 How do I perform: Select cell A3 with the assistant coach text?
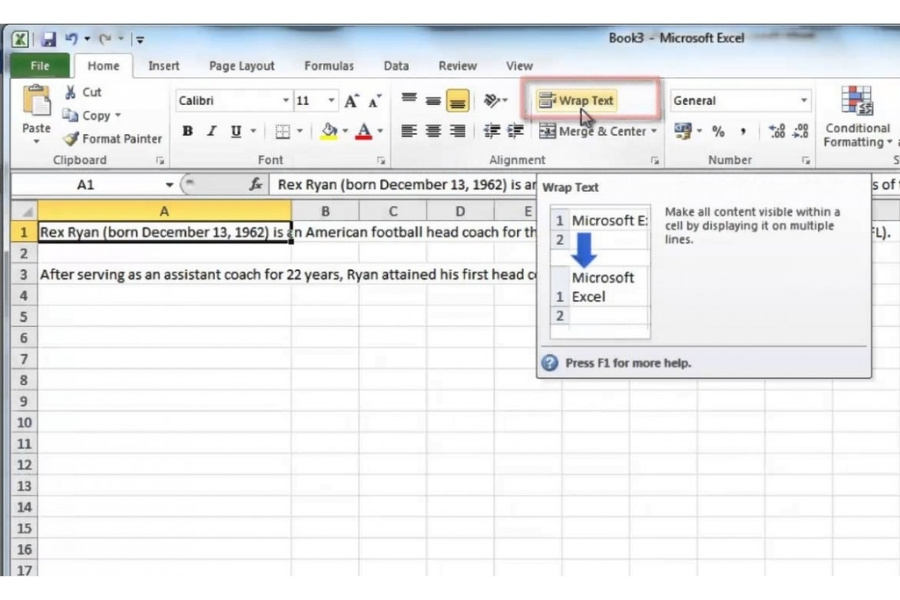pyautogui.click(x=164, y=274)
